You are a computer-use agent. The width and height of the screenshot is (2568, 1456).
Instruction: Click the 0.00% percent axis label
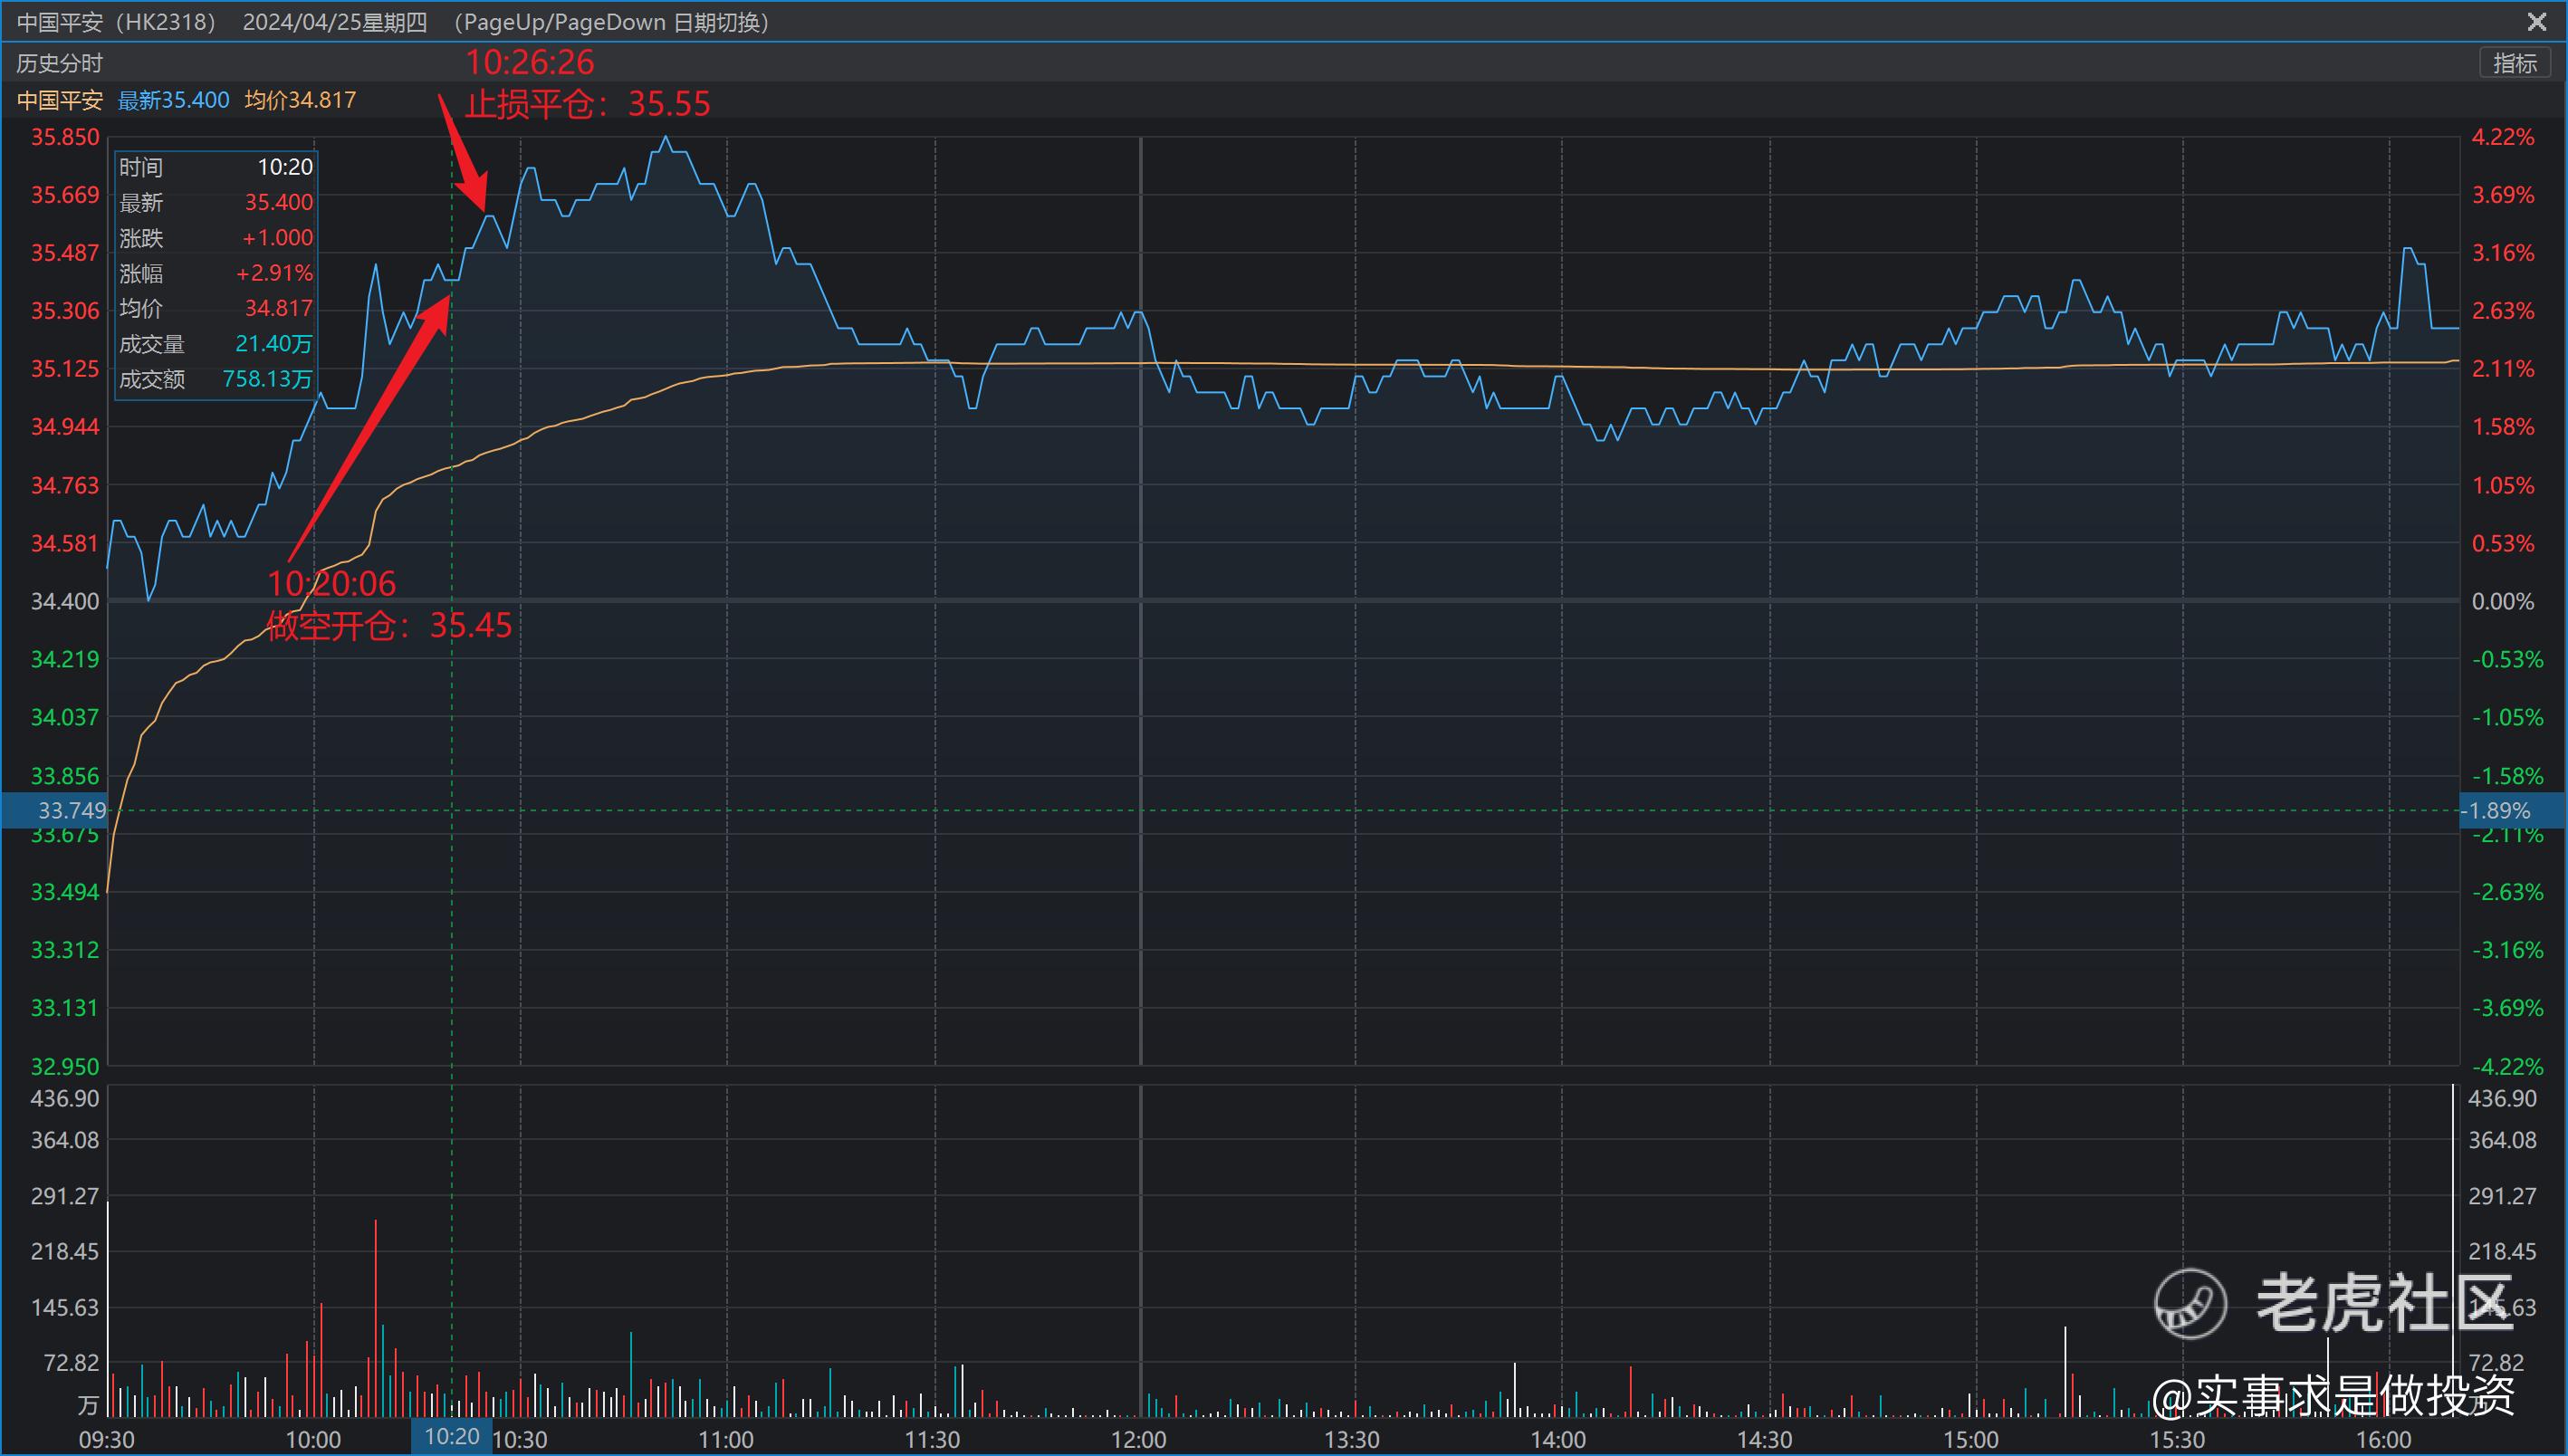tap(2503, 601)
